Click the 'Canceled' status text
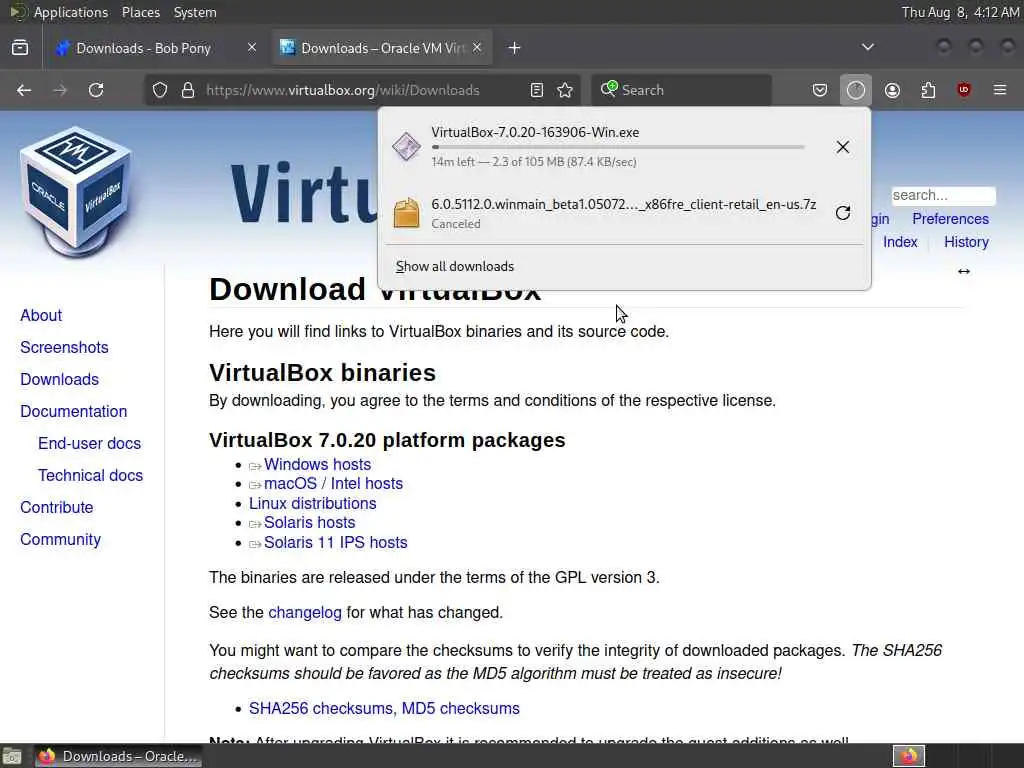Screen dimensions: 1024x768 456,224
